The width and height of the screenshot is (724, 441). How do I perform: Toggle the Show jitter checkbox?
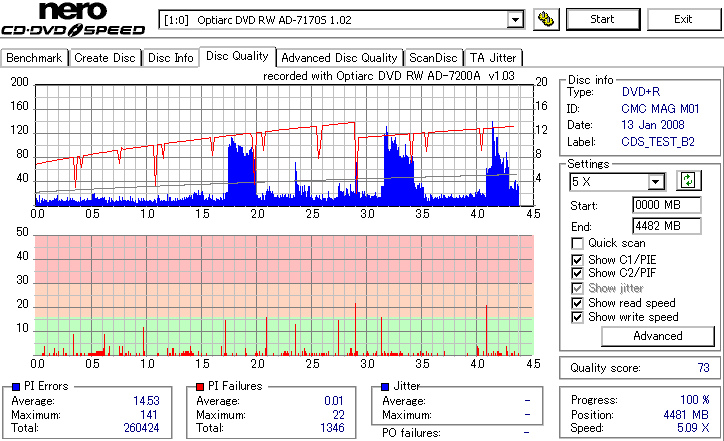[577, 288]
